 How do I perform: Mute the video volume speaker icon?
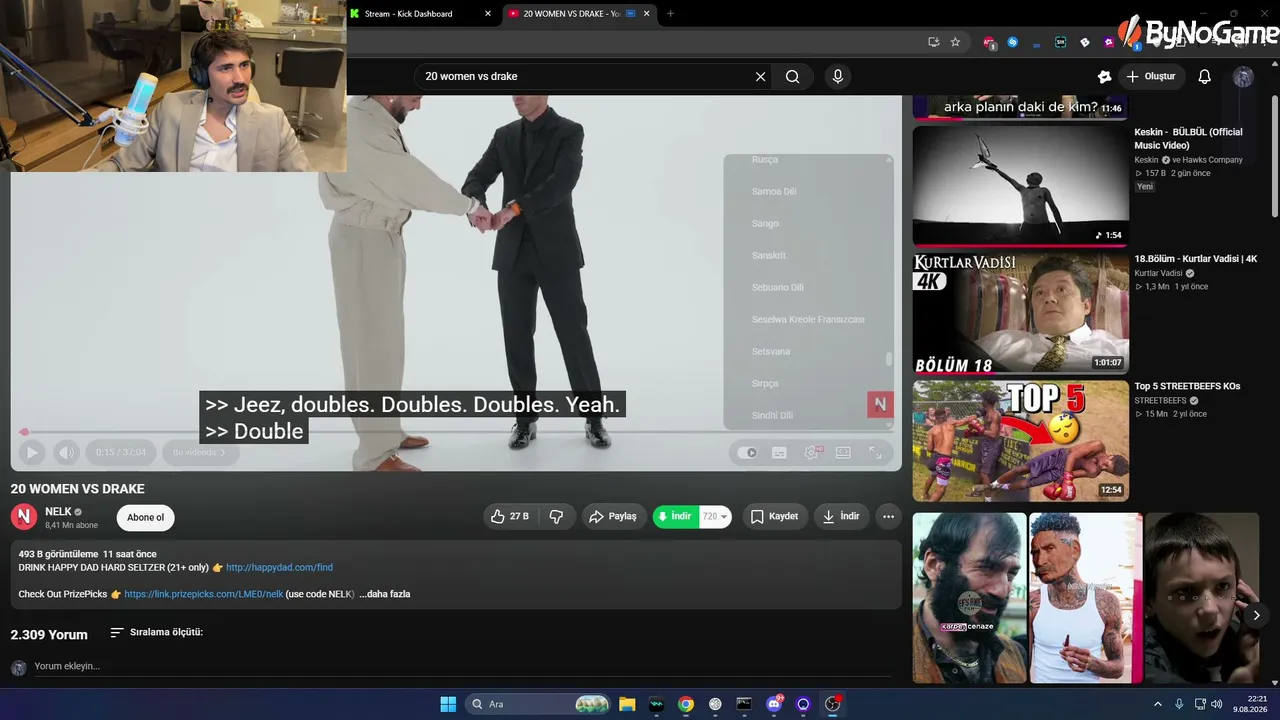pos(66,453)
